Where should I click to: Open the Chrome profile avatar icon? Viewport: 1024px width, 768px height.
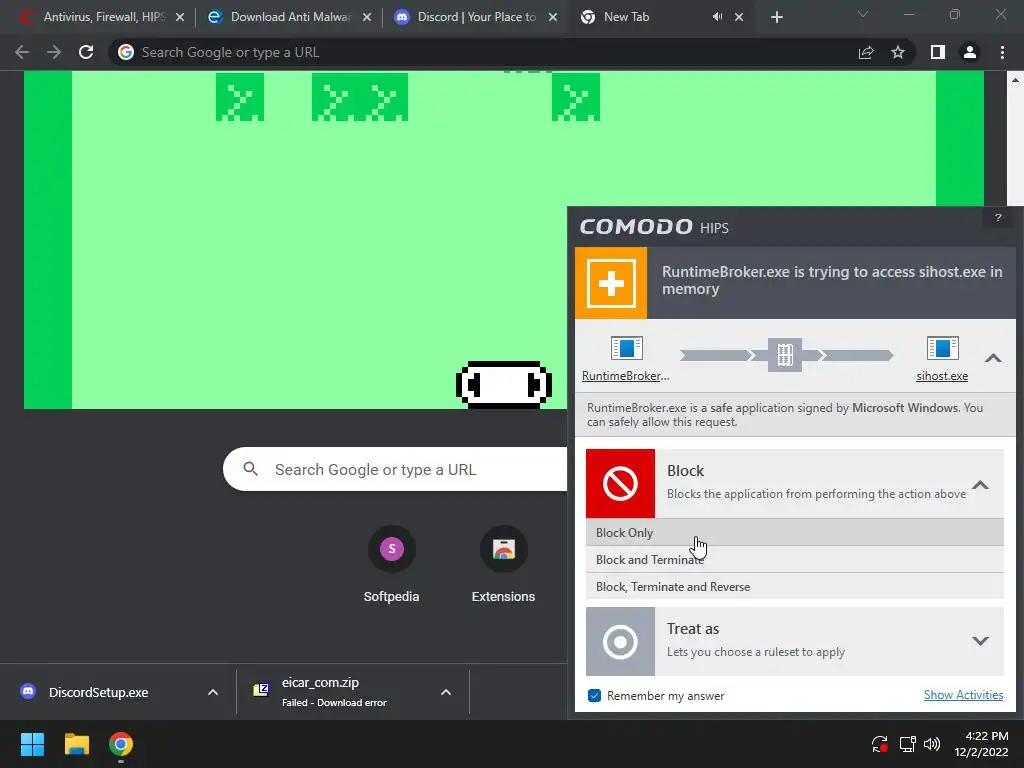pos(970,52)
